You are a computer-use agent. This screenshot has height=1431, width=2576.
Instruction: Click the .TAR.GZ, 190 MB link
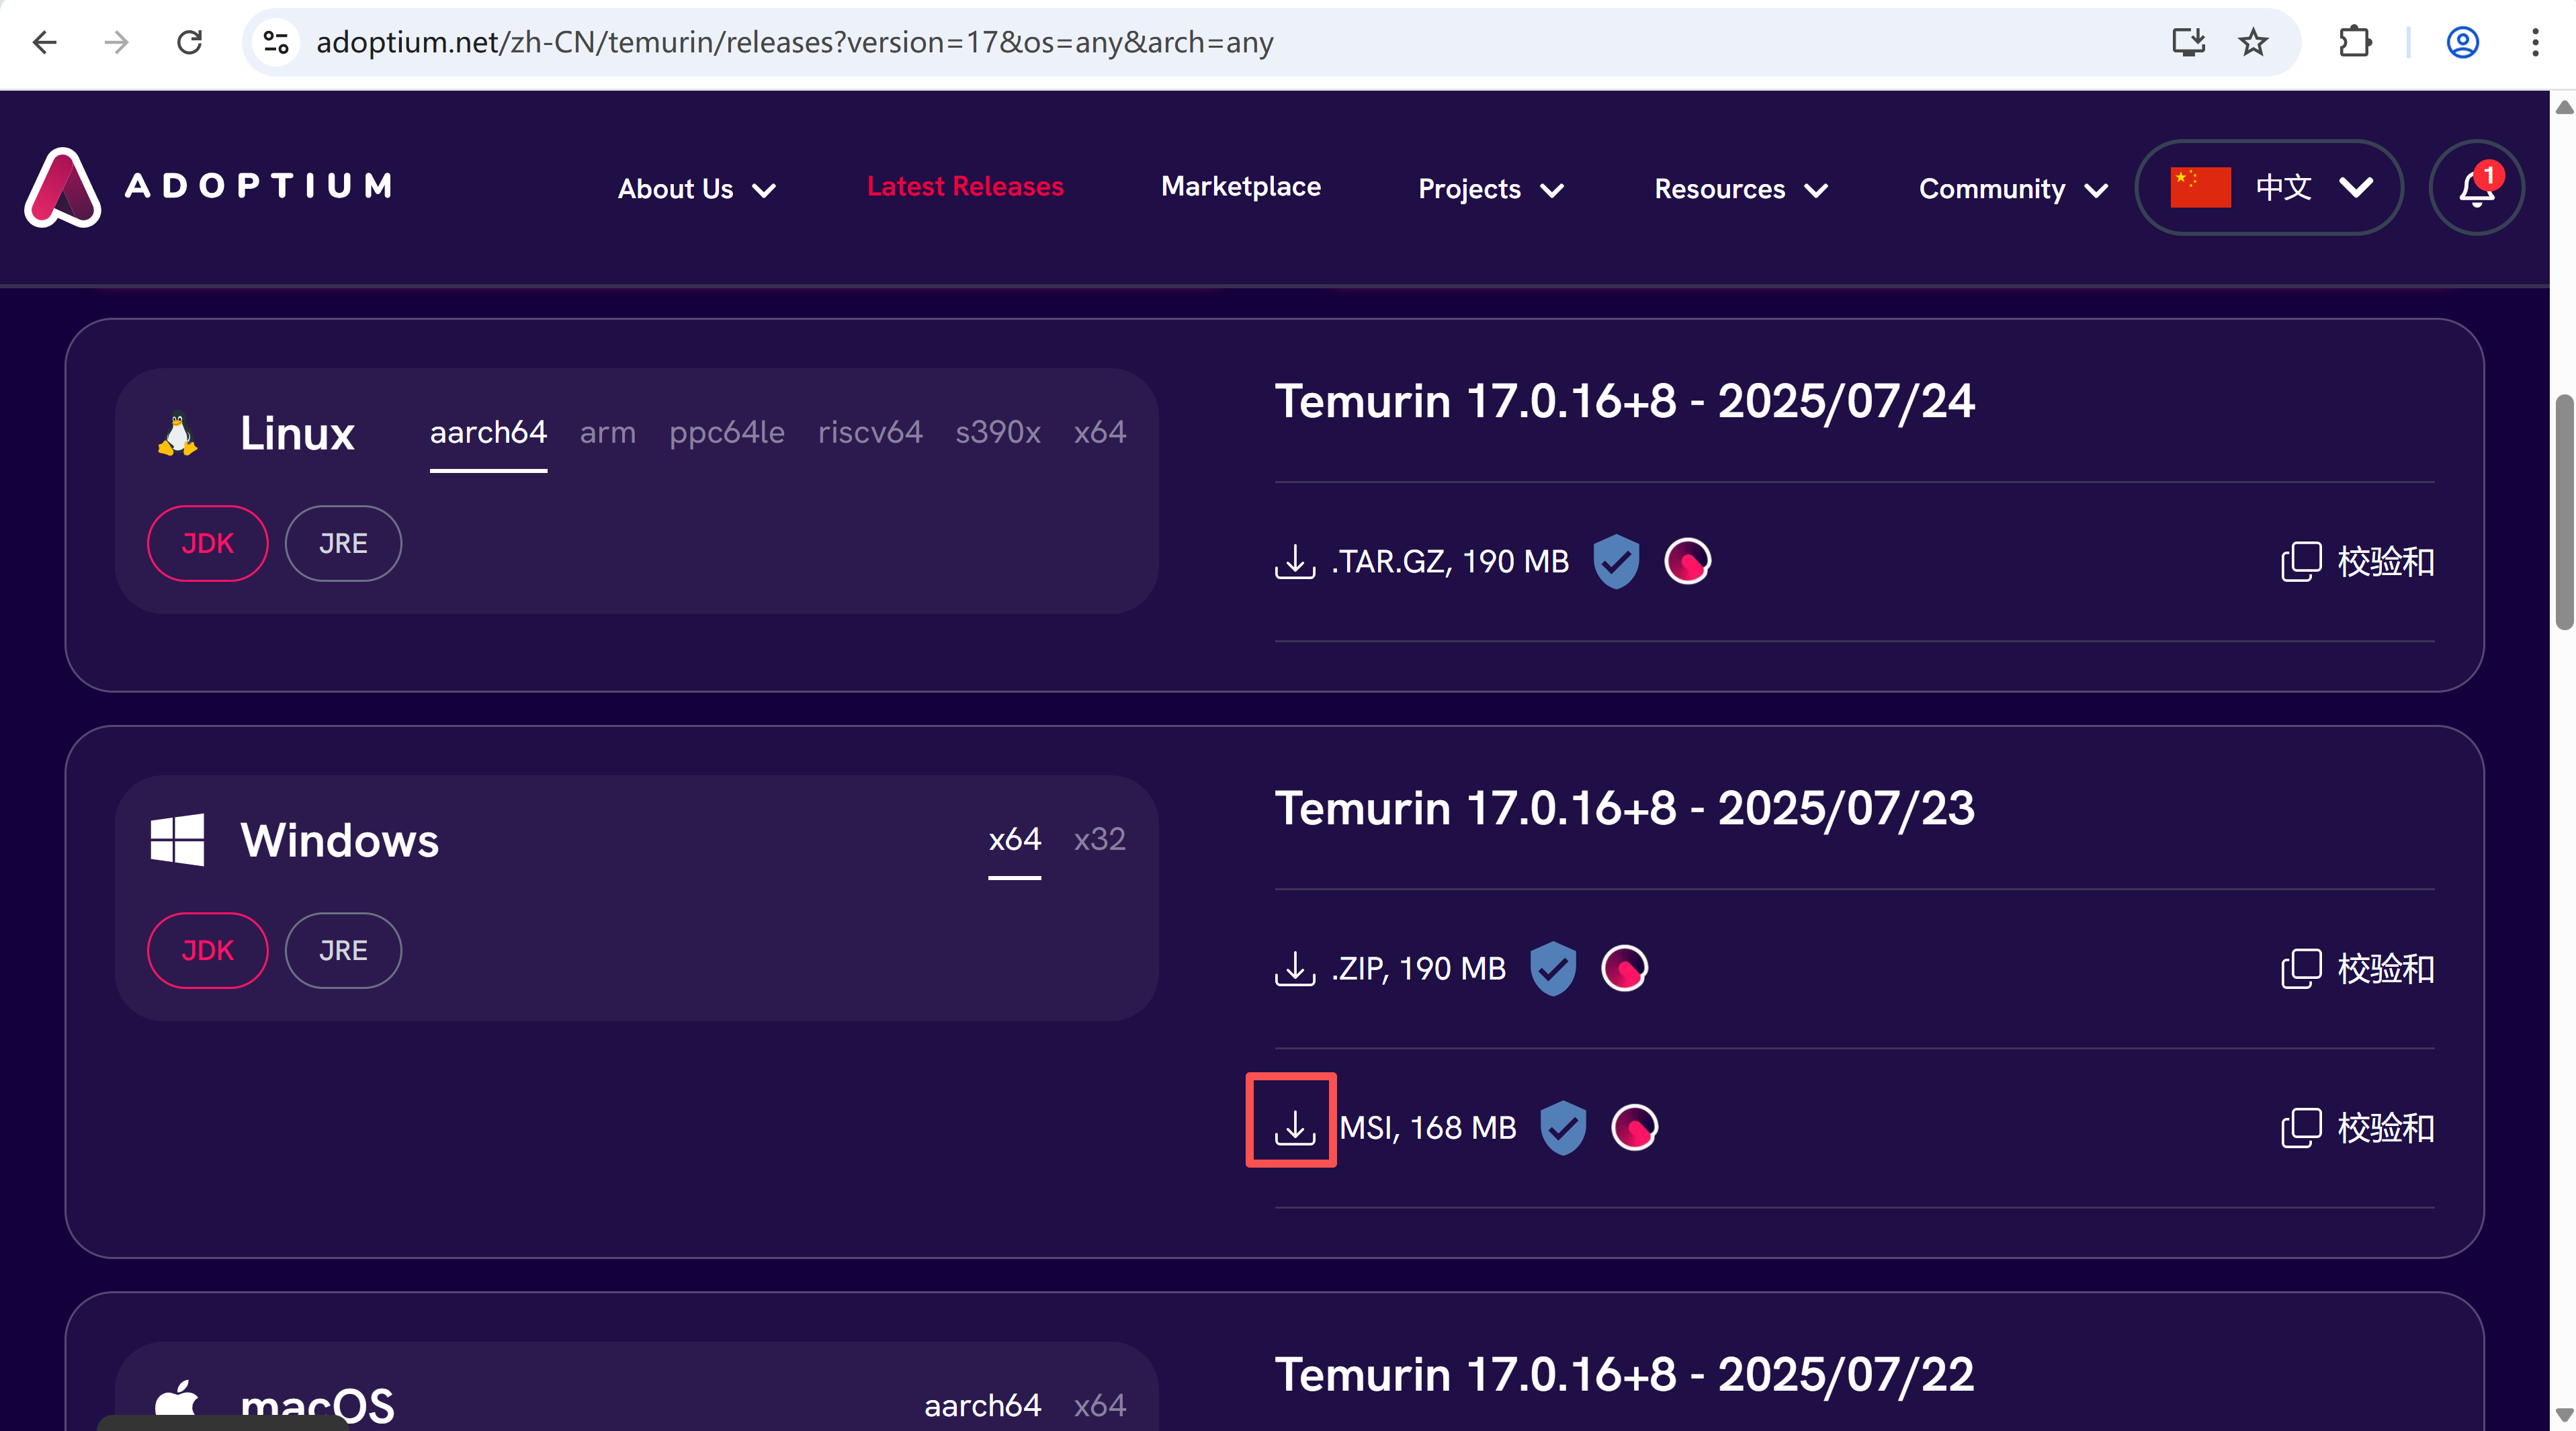pyautogui.click(x=1450, y=562)
